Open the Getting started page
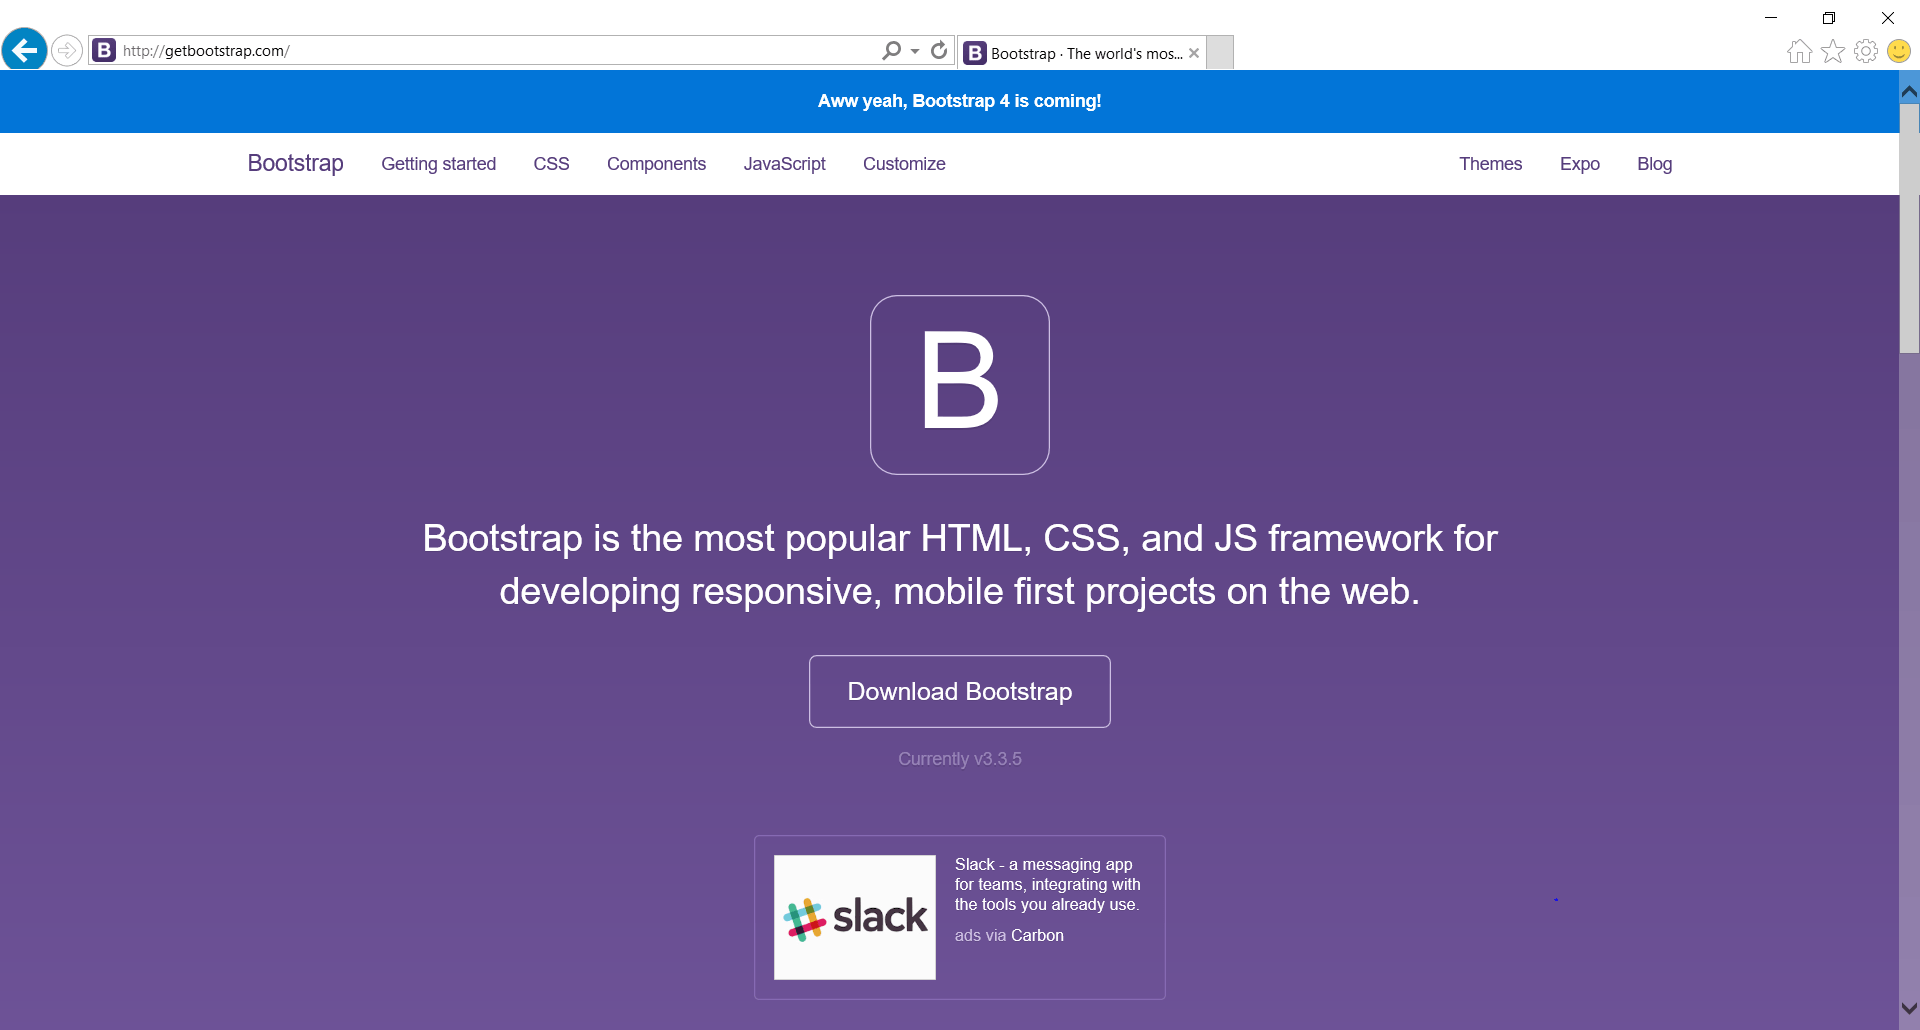Image resolution: width=1920 pixels, height=1030 pixels. [438, 163]
